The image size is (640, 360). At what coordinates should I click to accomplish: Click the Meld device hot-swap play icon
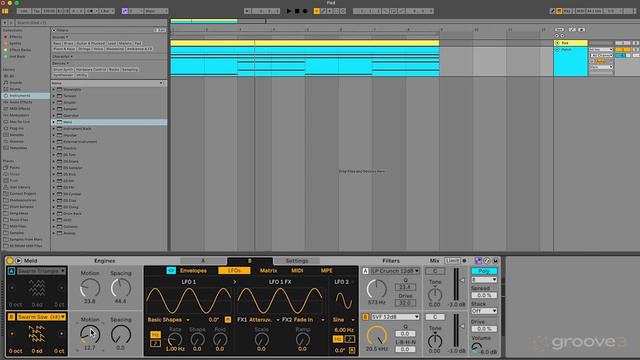tap(18, 260)
